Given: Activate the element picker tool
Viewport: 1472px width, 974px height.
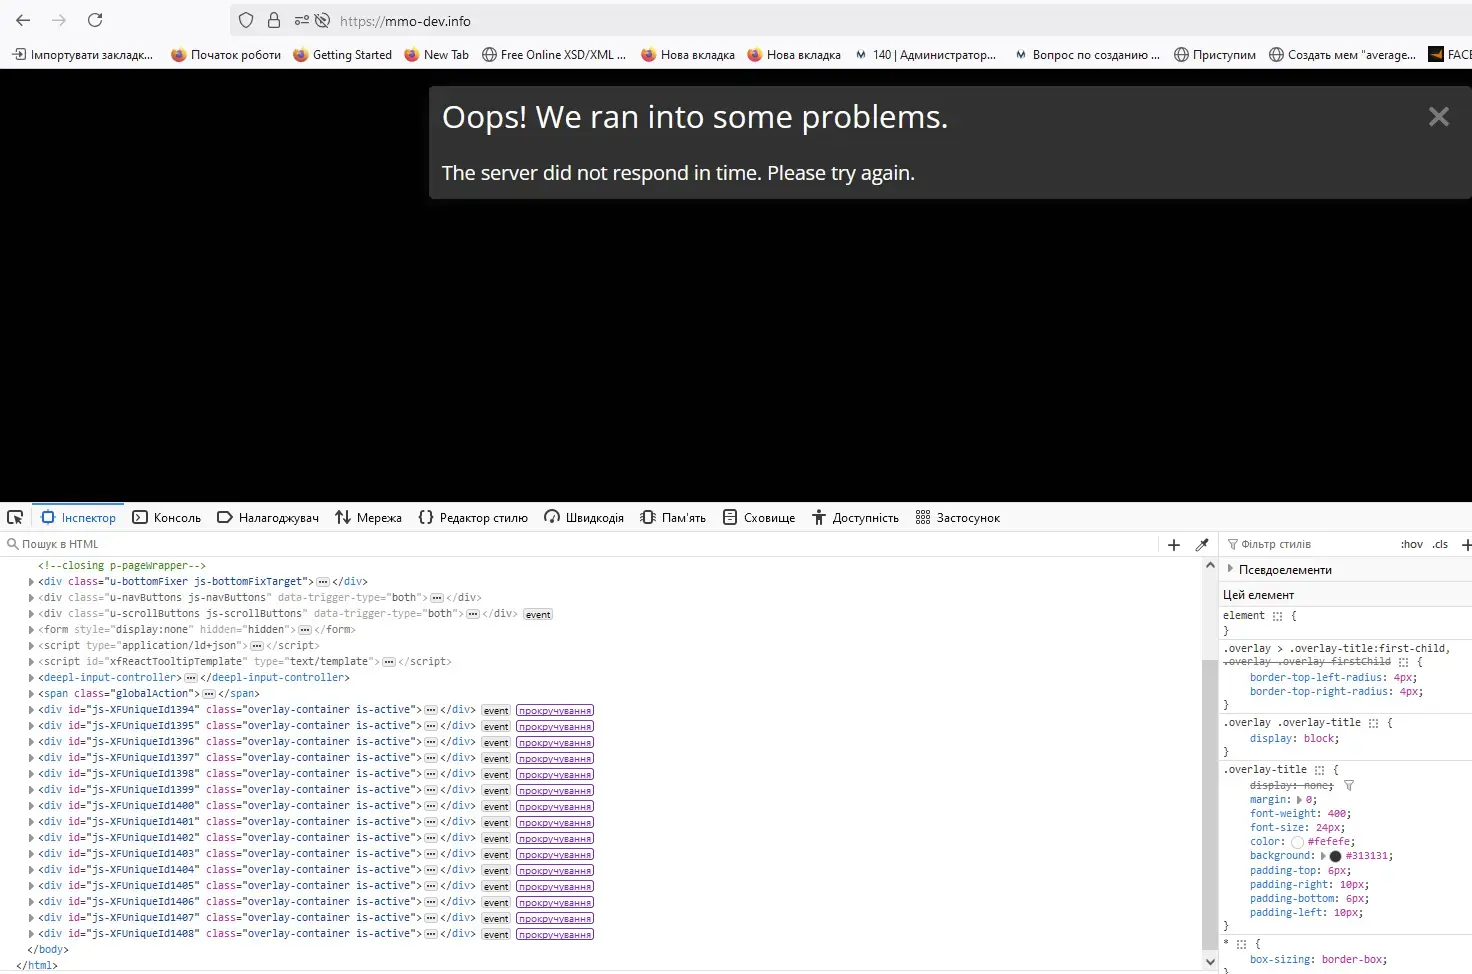Looking at the screenshot, I should pos(15,517).
